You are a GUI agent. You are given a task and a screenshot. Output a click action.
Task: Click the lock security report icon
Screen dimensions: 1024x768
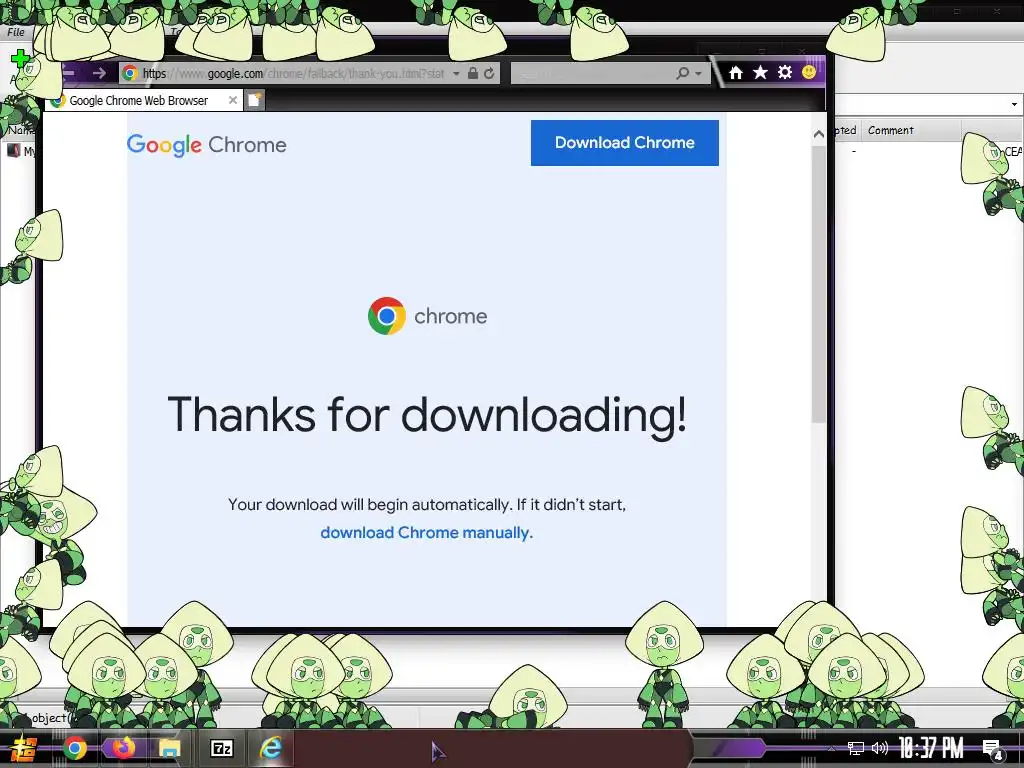[473, 73]
